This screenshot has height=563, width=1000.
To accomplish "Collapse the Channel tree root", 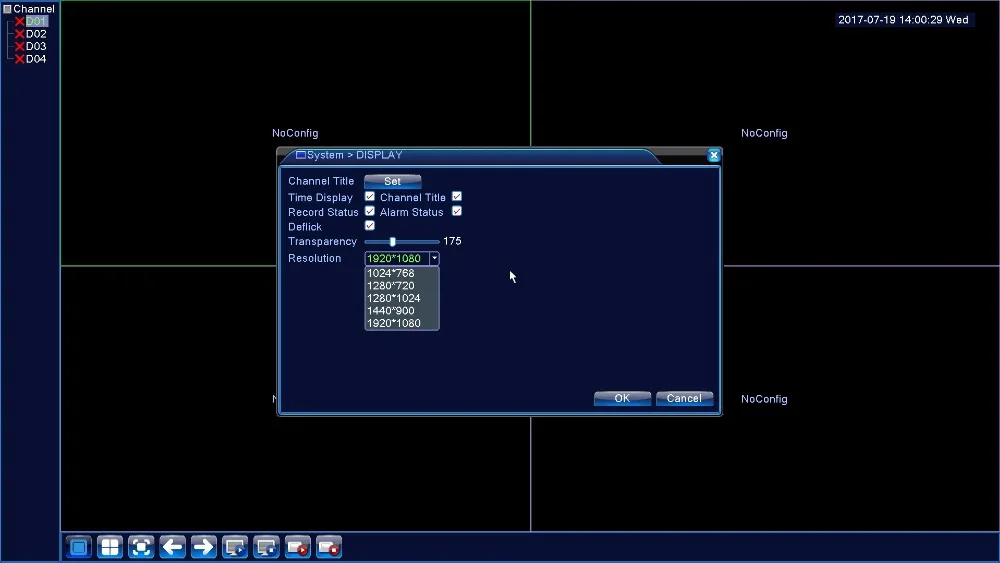I will 8,9.
